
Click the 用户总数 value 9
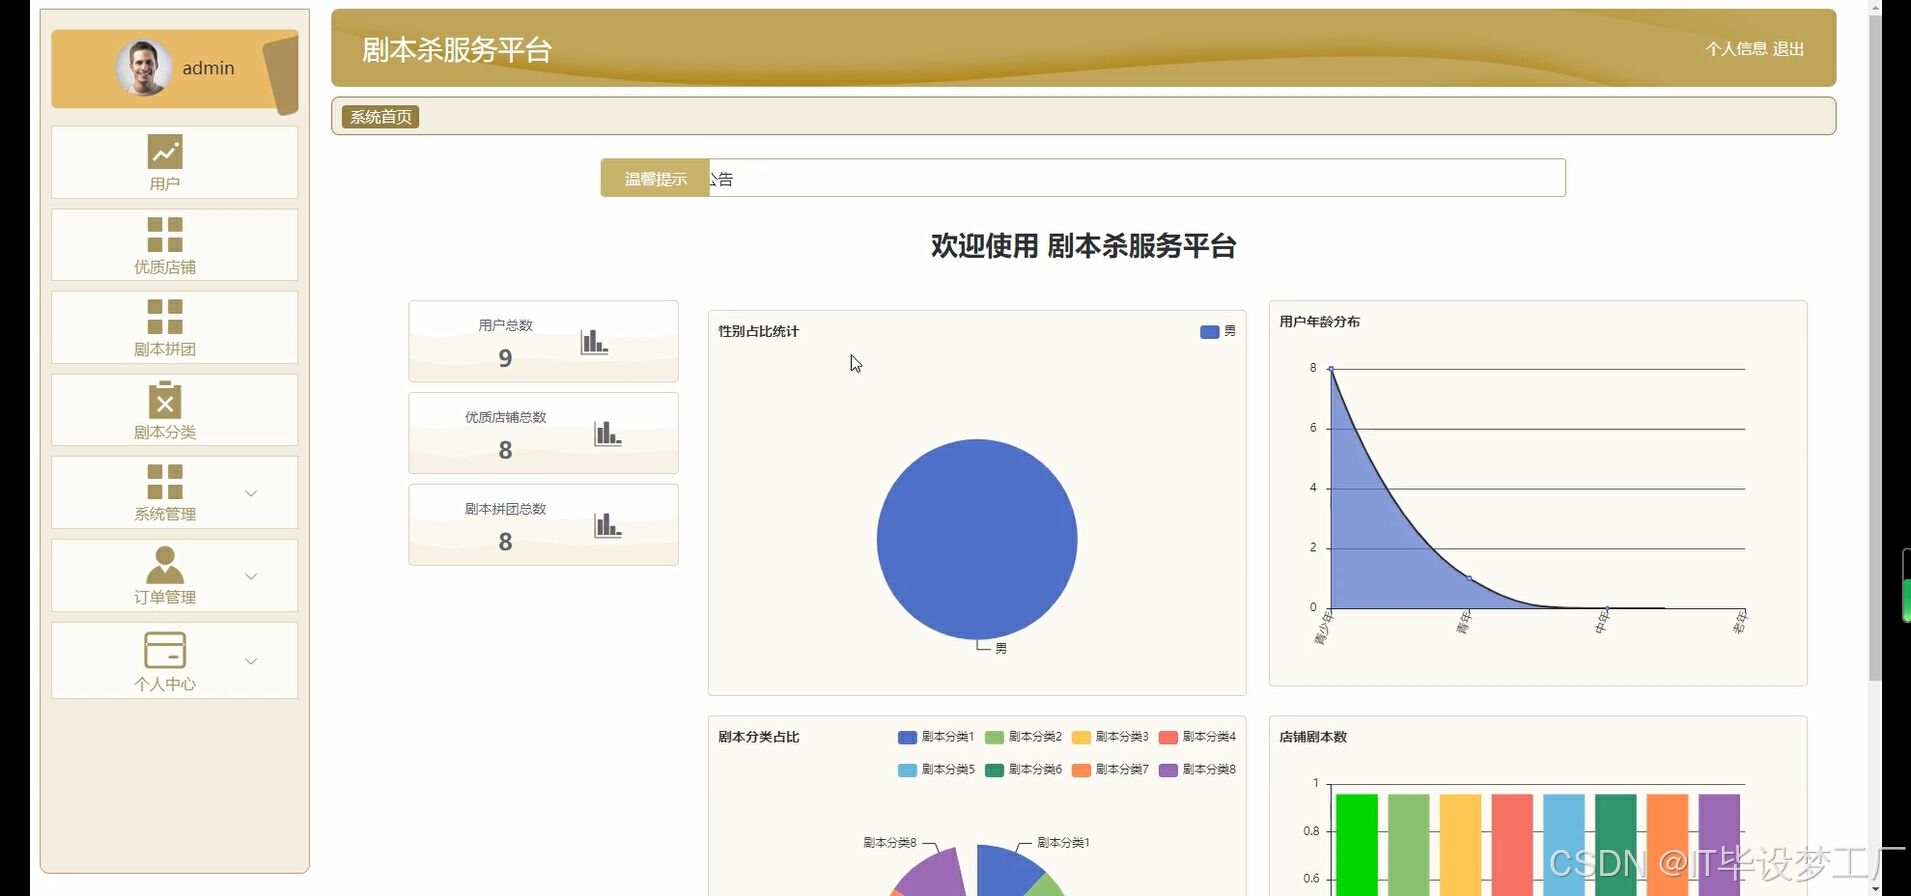click(x=505, y=358)
